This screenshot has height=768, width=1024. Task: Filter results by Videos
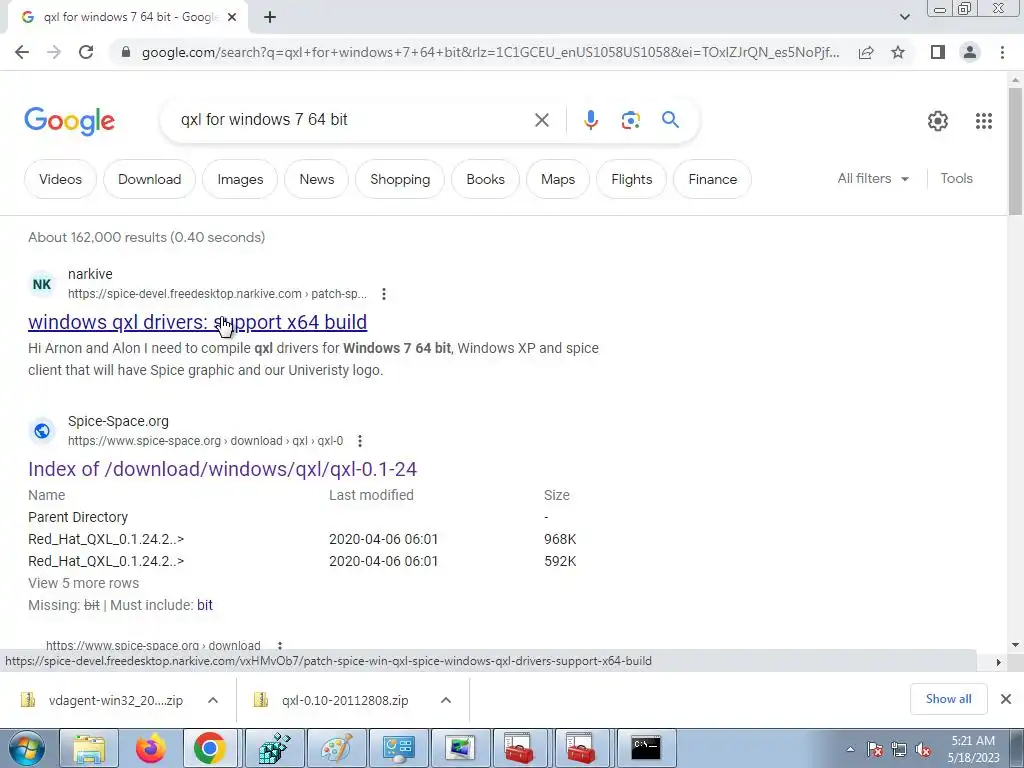(x=60, y=179)
